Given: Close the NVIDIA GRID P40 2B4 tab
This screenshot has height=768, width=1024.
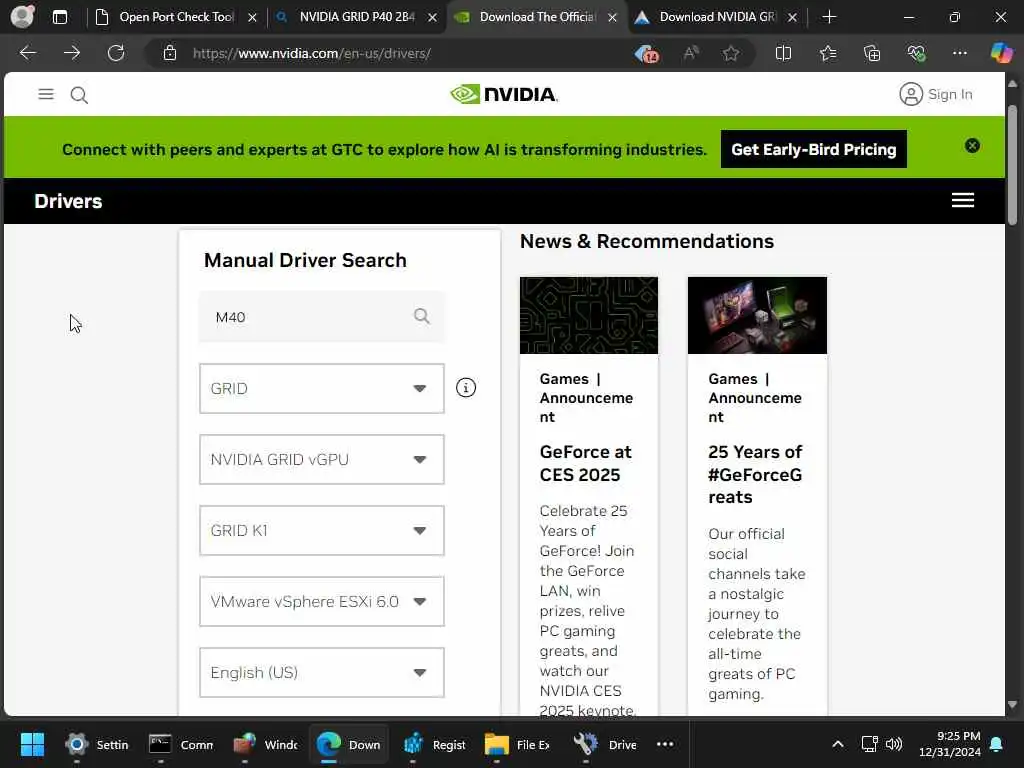Looking at the screenshot, I should pos(432,18).
